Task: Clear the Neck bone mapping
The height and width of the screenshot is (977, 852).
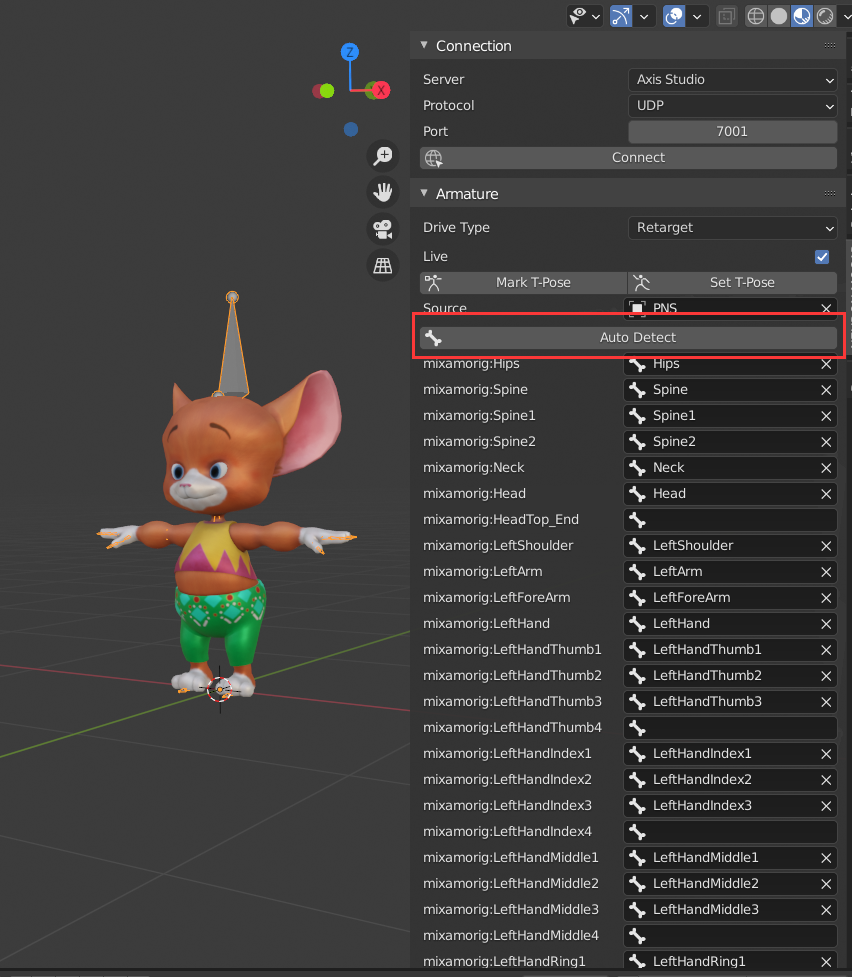Action: 826,468
